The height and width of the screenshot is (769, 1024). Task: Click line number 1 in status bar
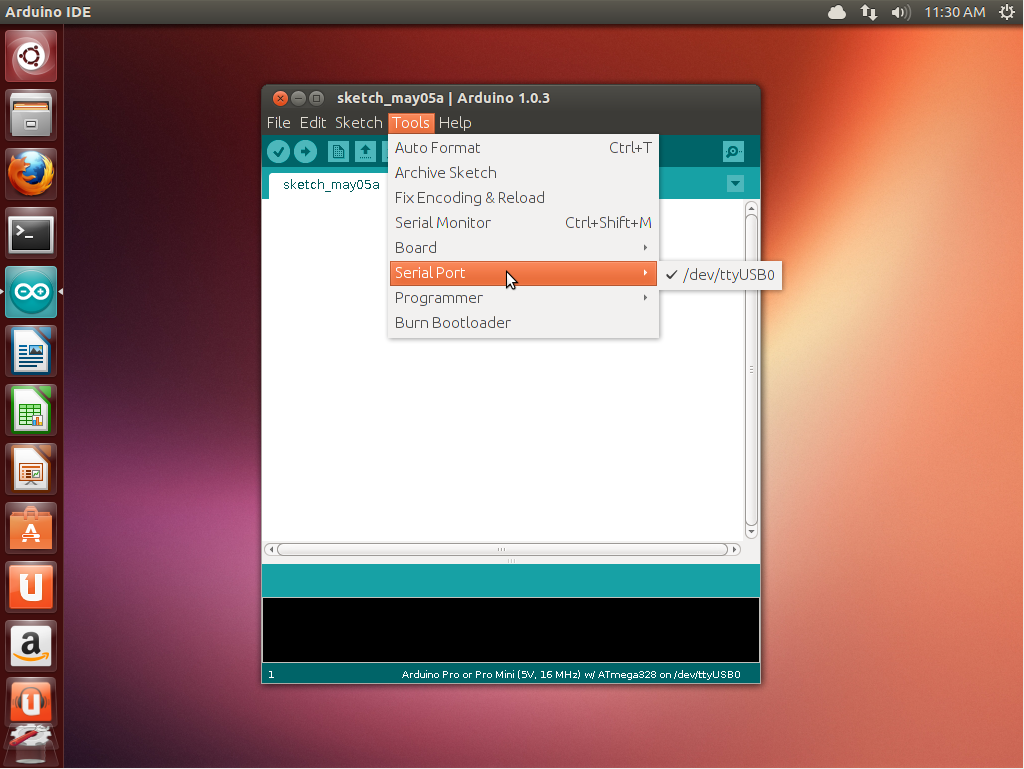tap(271, 675)
